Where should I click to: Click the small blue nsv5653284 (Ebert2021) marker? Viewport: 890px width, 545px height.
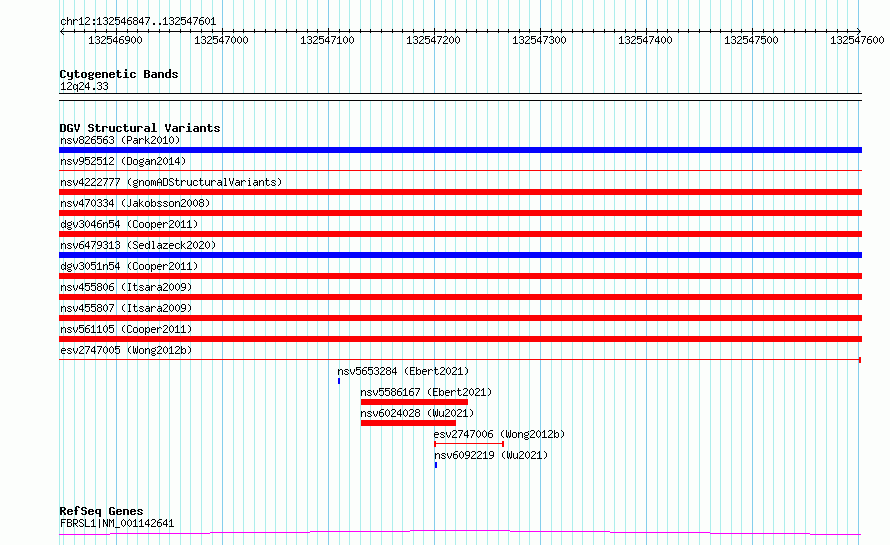point(339,381)
